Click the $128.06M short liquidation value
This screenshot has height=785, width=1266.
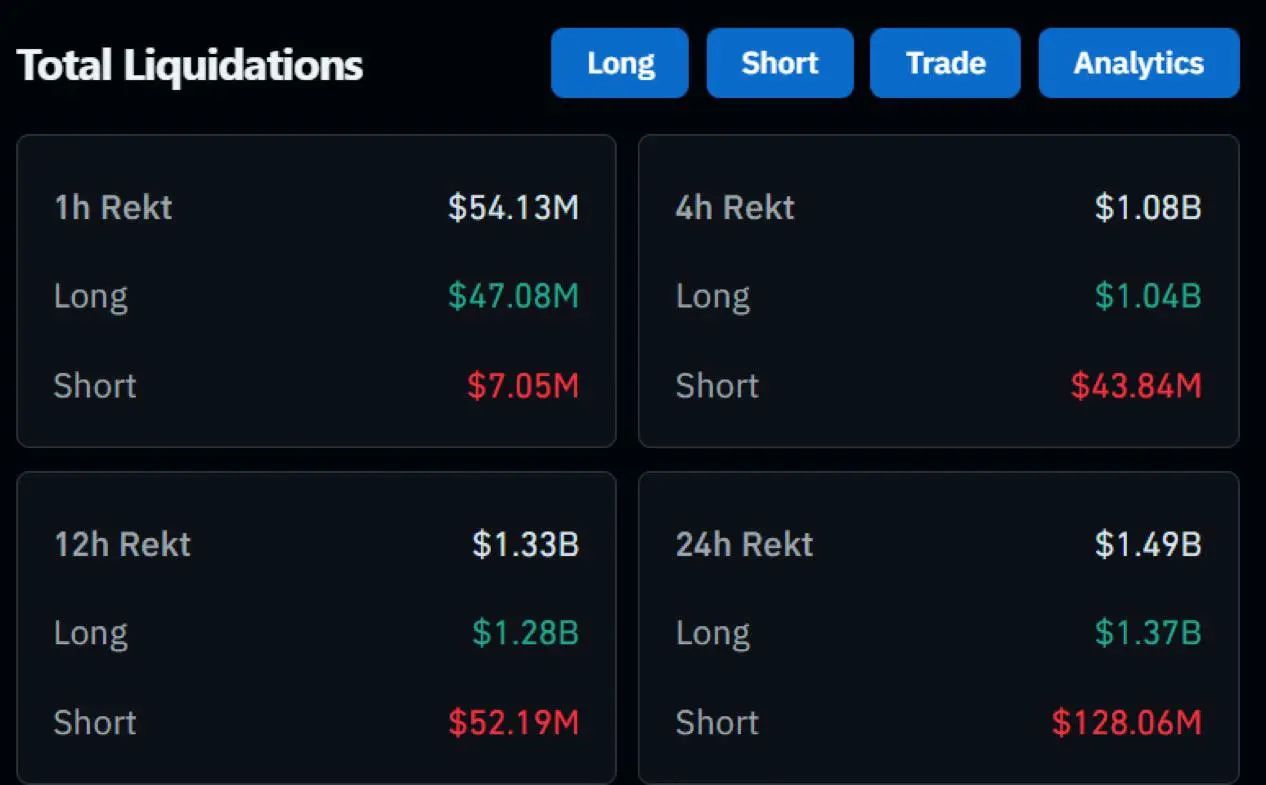pos(1126,723)
